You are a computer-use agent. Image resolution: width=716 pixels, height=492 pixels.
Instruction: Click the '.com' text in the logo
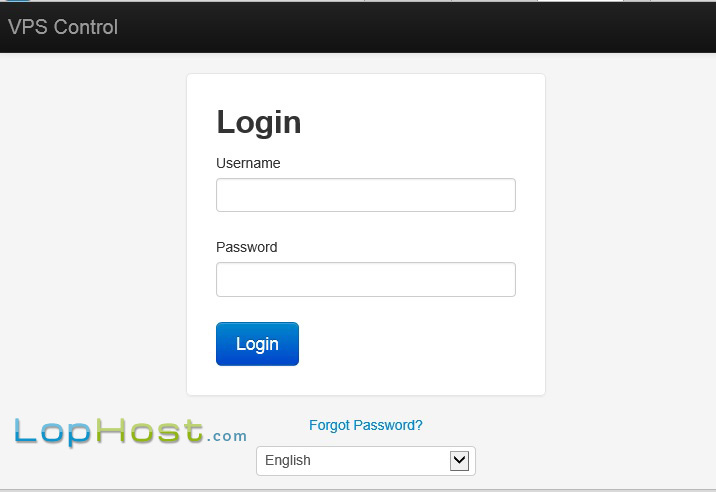tap(227, 436)
